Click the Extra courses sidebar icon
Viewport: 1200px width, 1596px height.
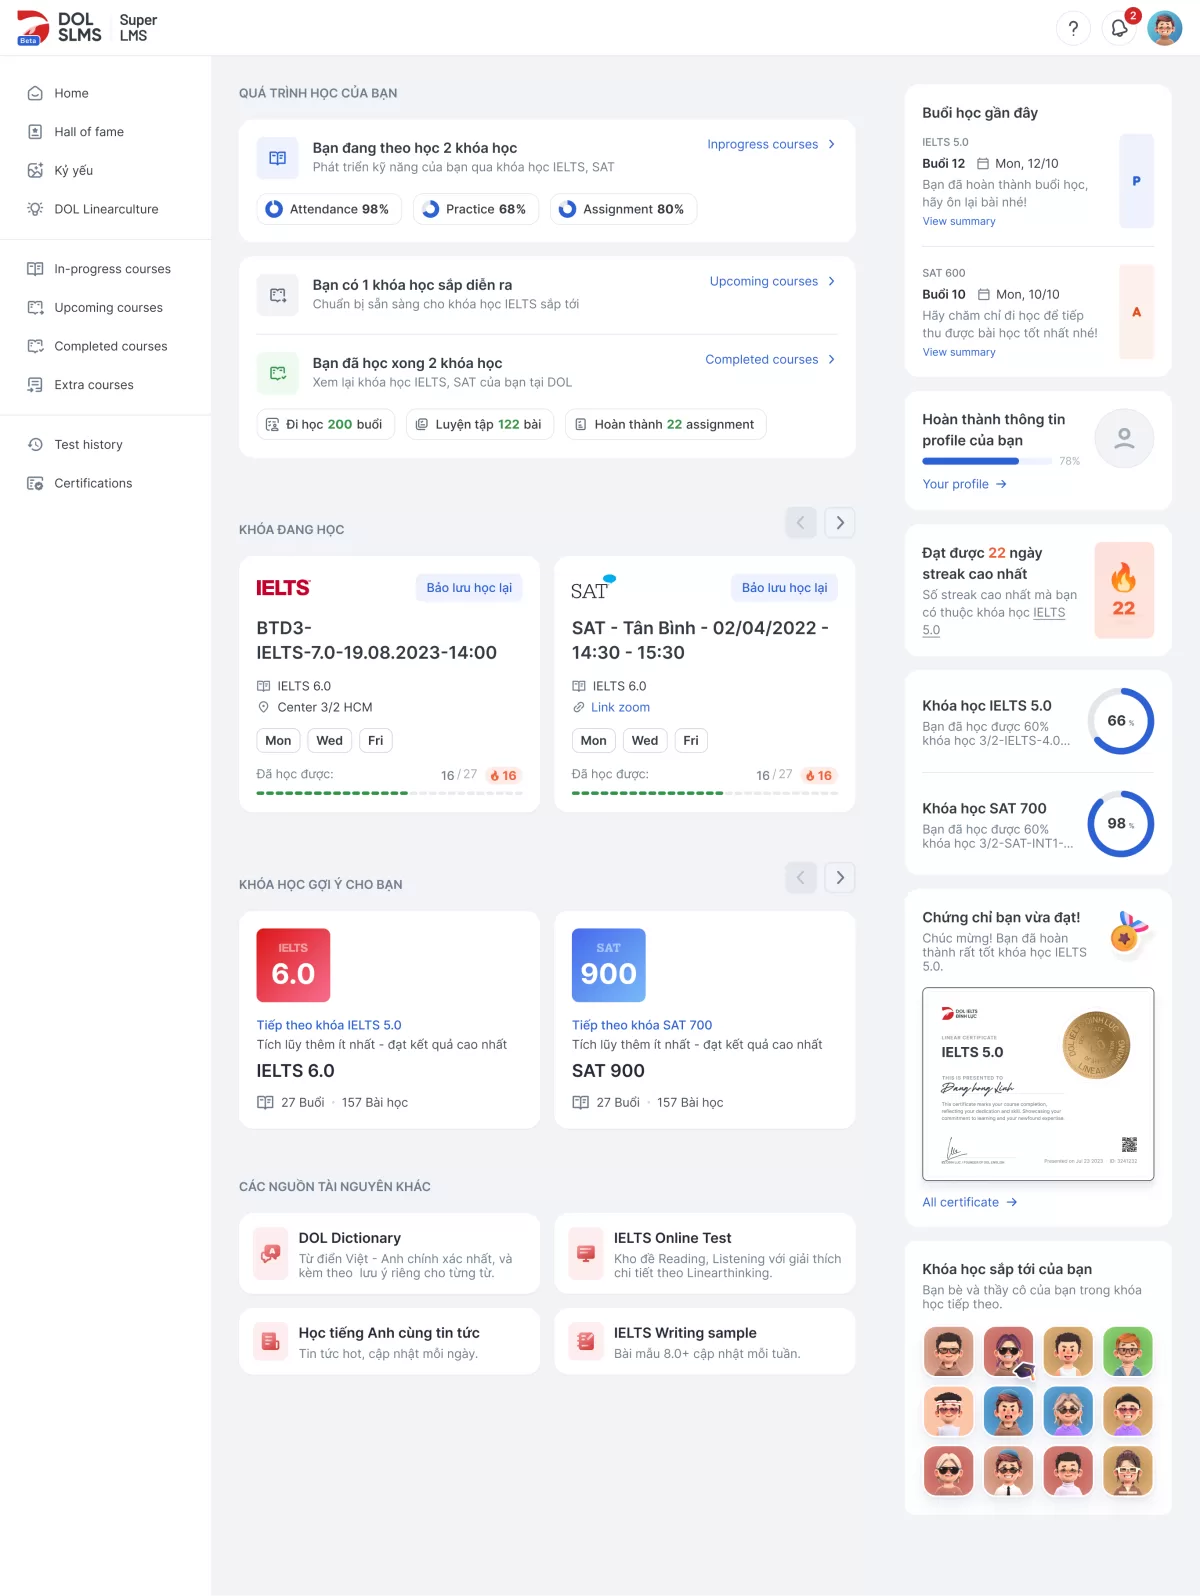[35, 385]
